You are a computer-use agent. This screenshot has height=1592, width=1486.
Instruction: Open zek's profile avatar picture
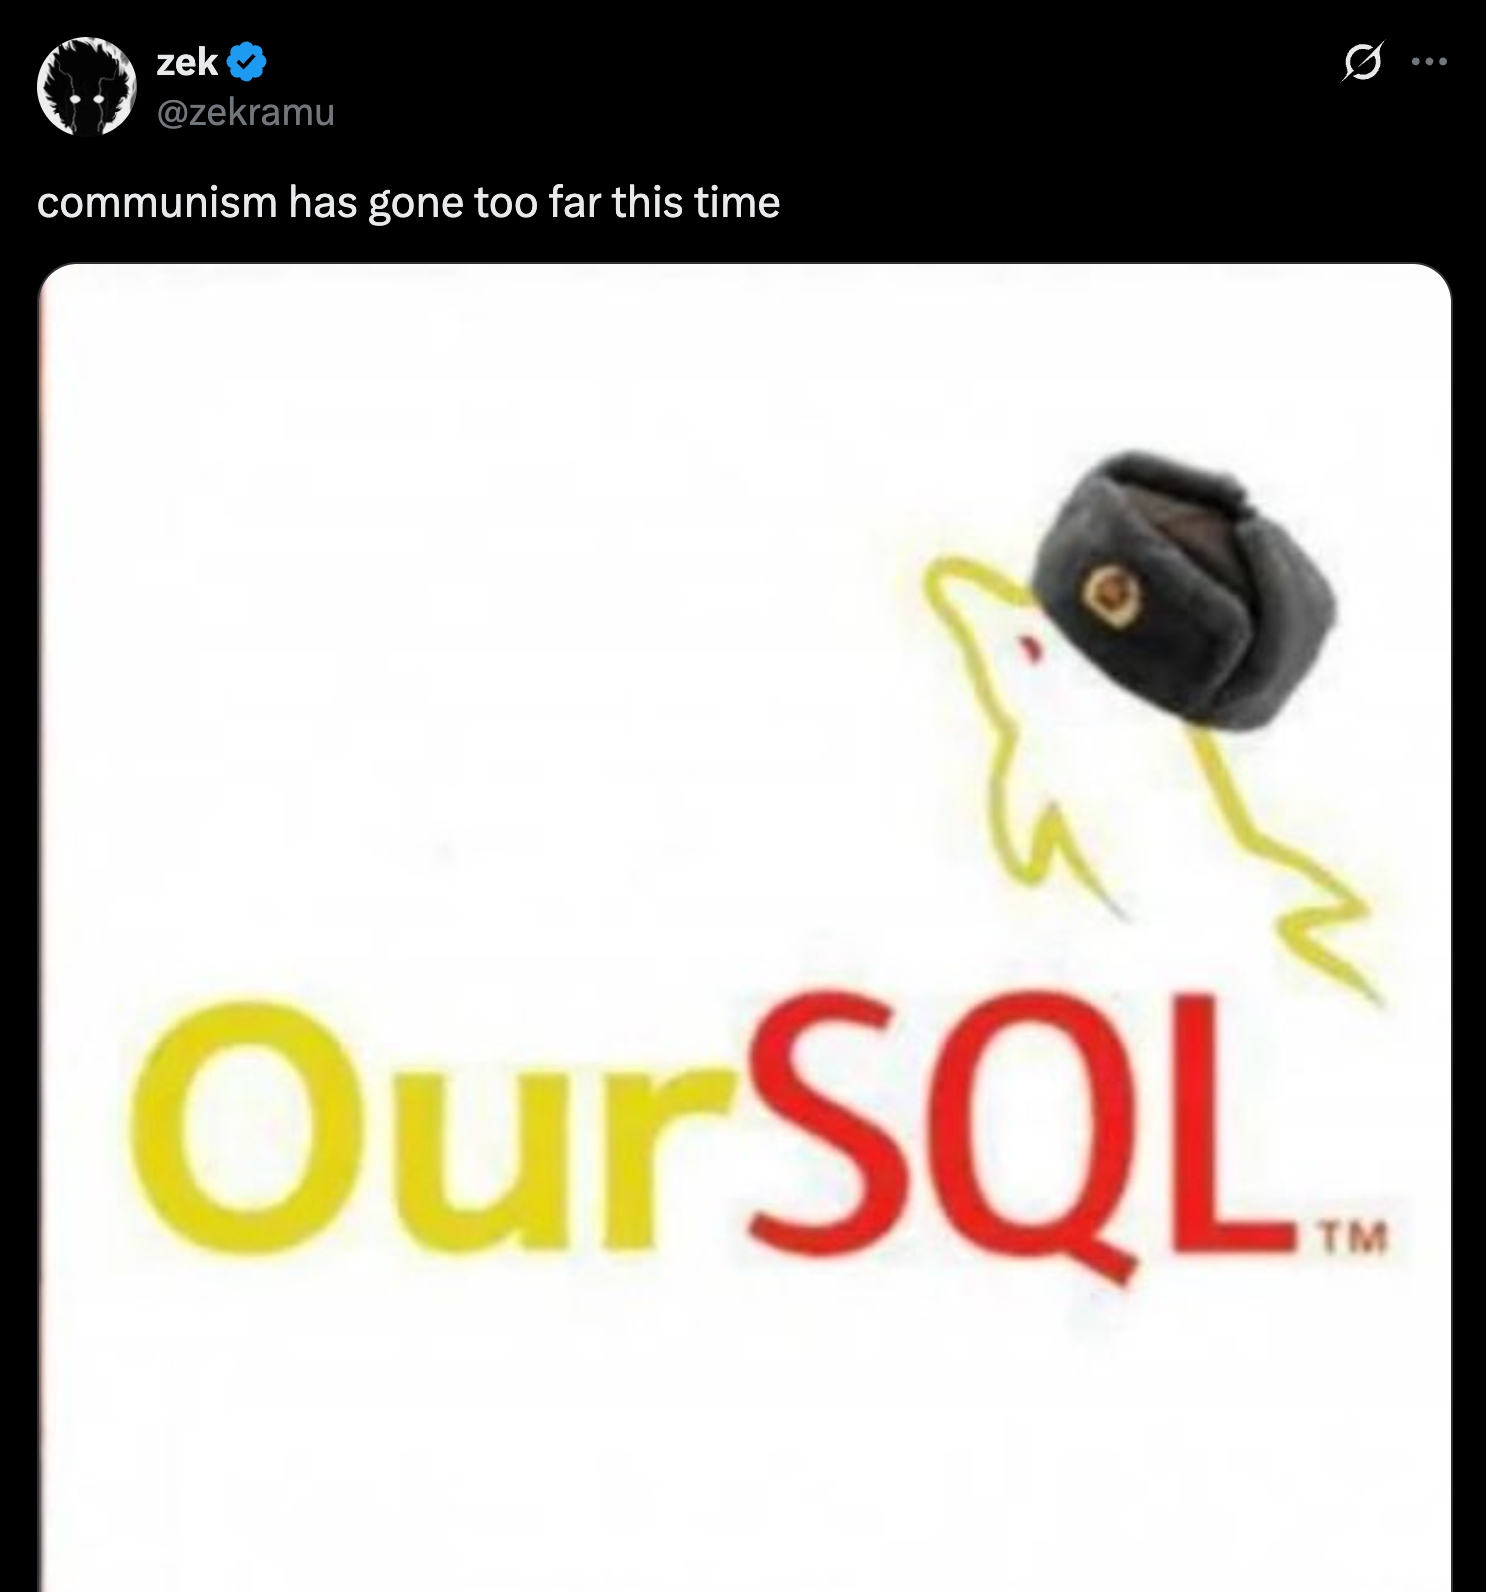click(x=87, y=86)
